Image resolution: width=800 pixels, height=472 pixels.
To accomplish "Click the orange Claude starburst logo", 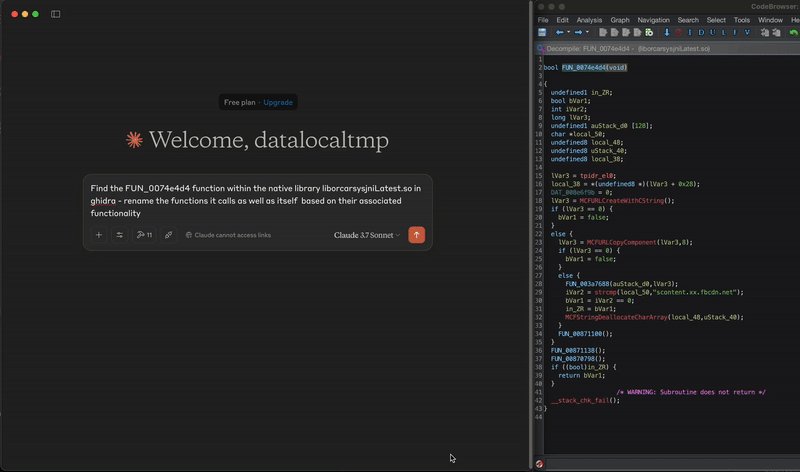I will coord(135,140).
